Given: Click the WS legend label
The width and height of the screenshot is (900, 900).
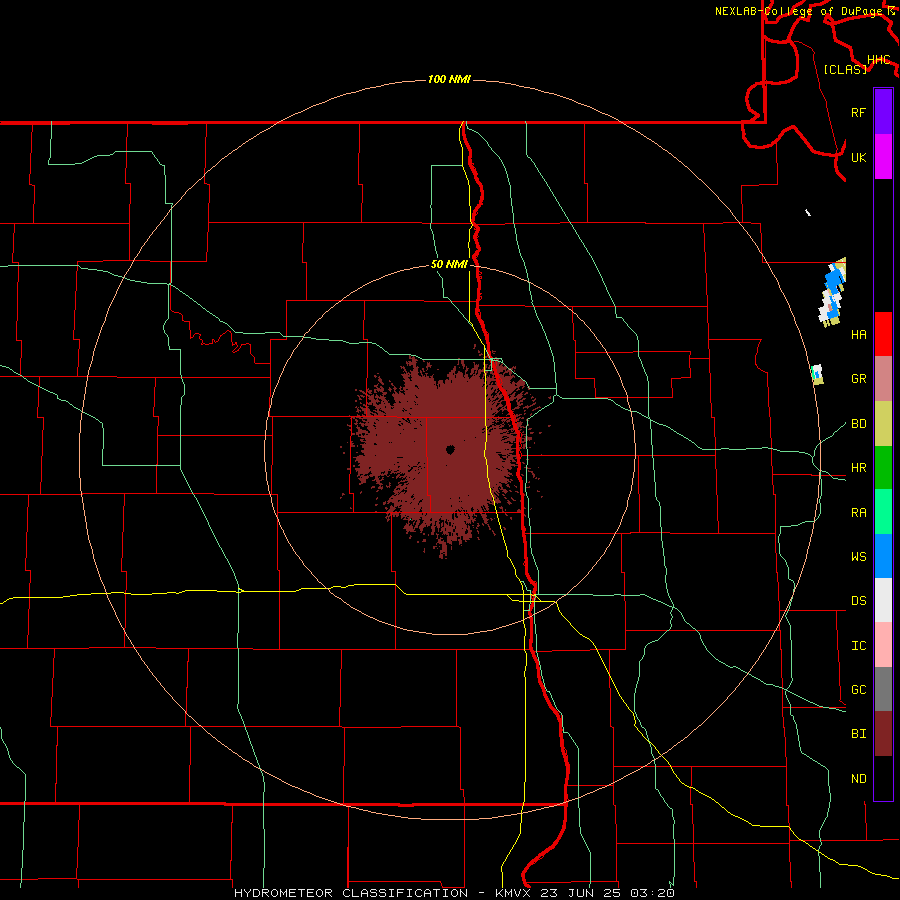Looking at the screenshot, I should 858,556.
